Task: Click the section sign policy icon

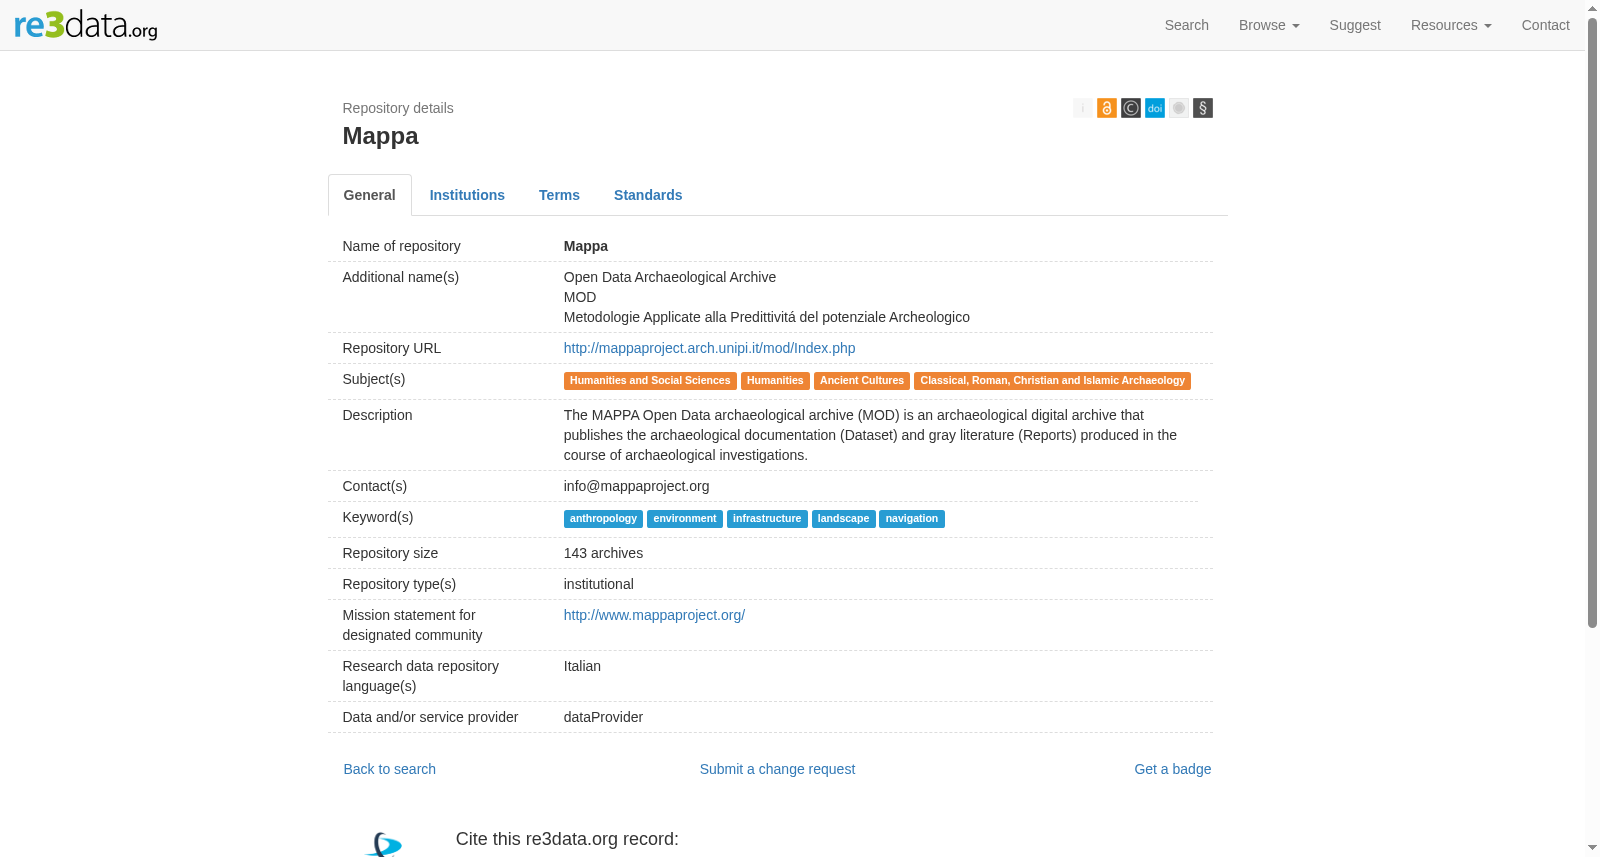Action: click(x=1203, y=108)
